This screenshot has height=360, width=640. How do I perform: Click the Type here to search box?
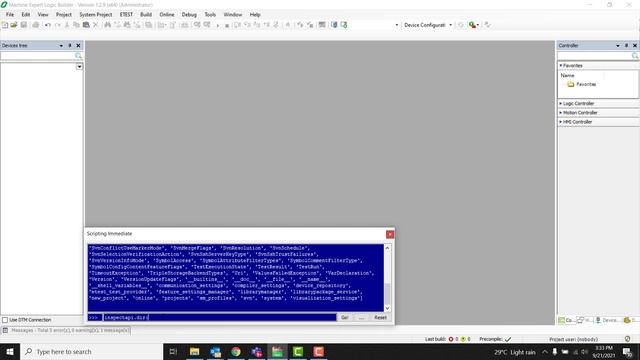(x=91, y=351)
